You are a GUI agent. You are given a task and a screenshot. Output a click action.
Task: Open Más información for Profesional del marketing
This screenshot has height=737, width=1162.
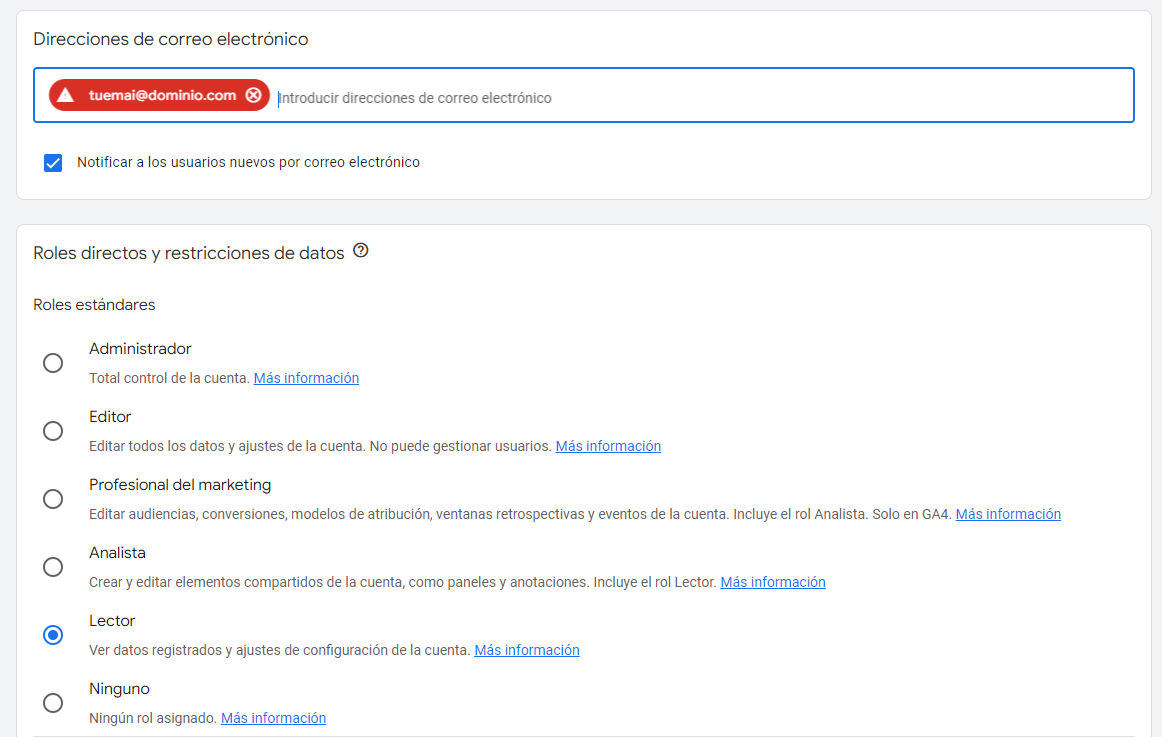[1008, 513]
